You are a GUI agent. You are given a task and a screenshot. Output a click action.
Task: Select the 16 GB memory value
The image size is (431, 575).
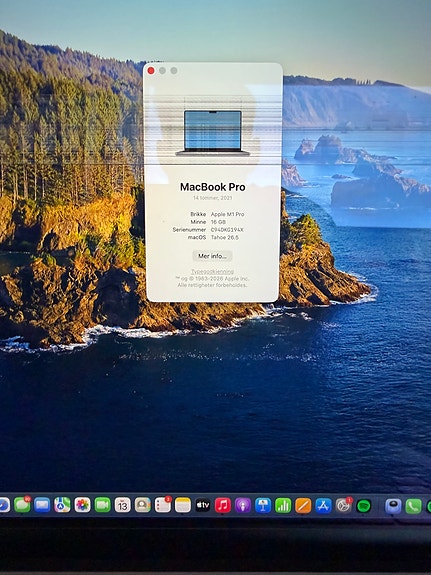(x=219, y=222)
